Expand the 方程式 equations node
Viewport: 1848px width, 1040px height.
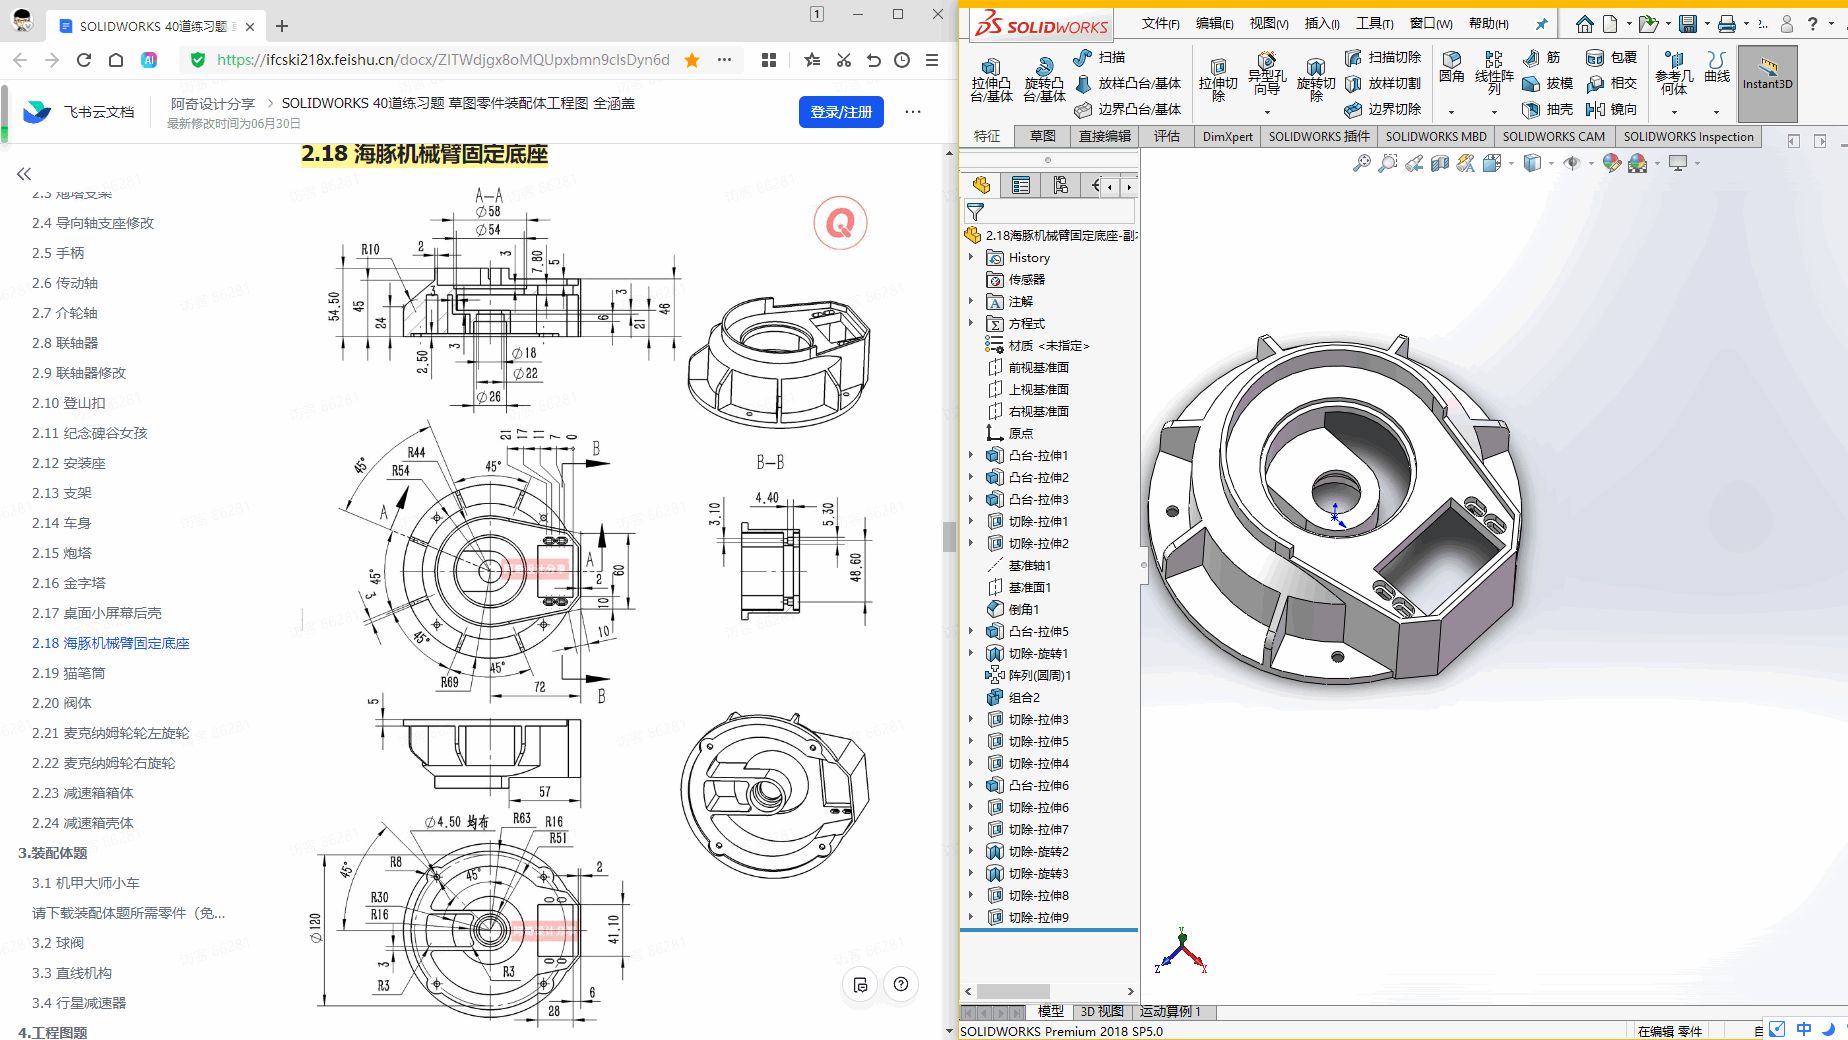[970, 323]
